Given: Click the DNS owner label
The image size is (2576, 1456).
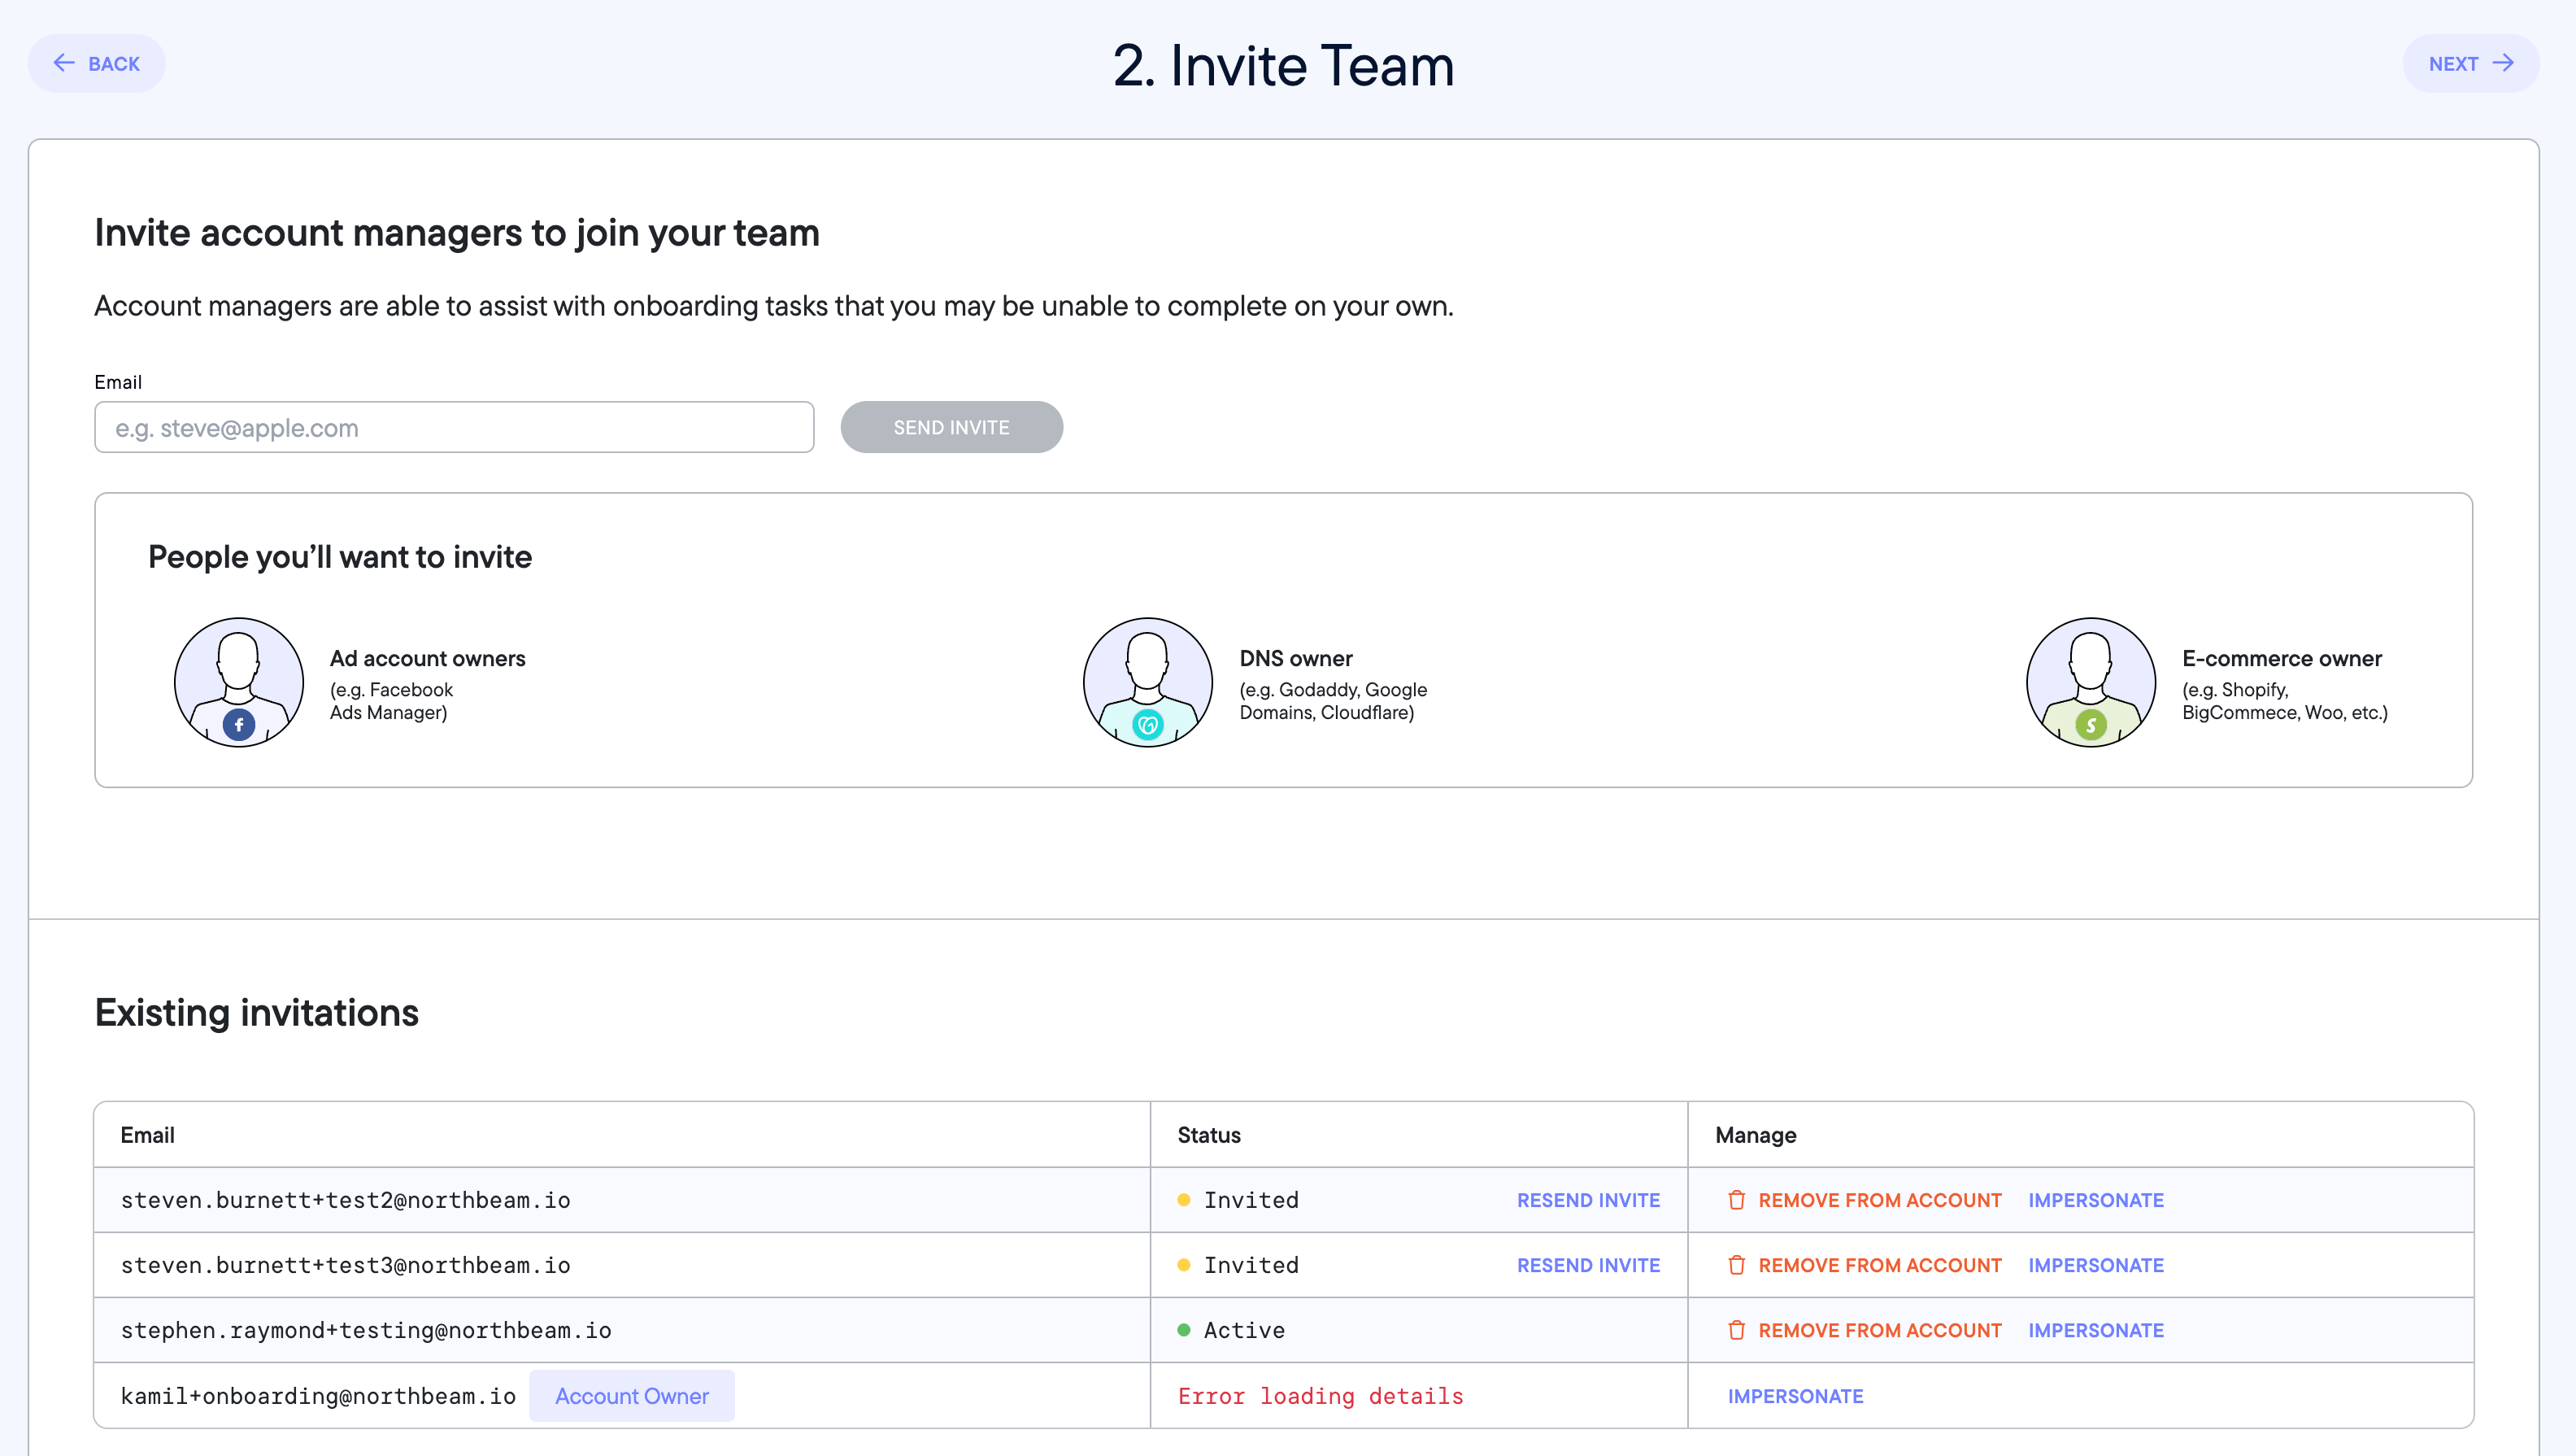Looking at the screenshot, I should 1296,658.
